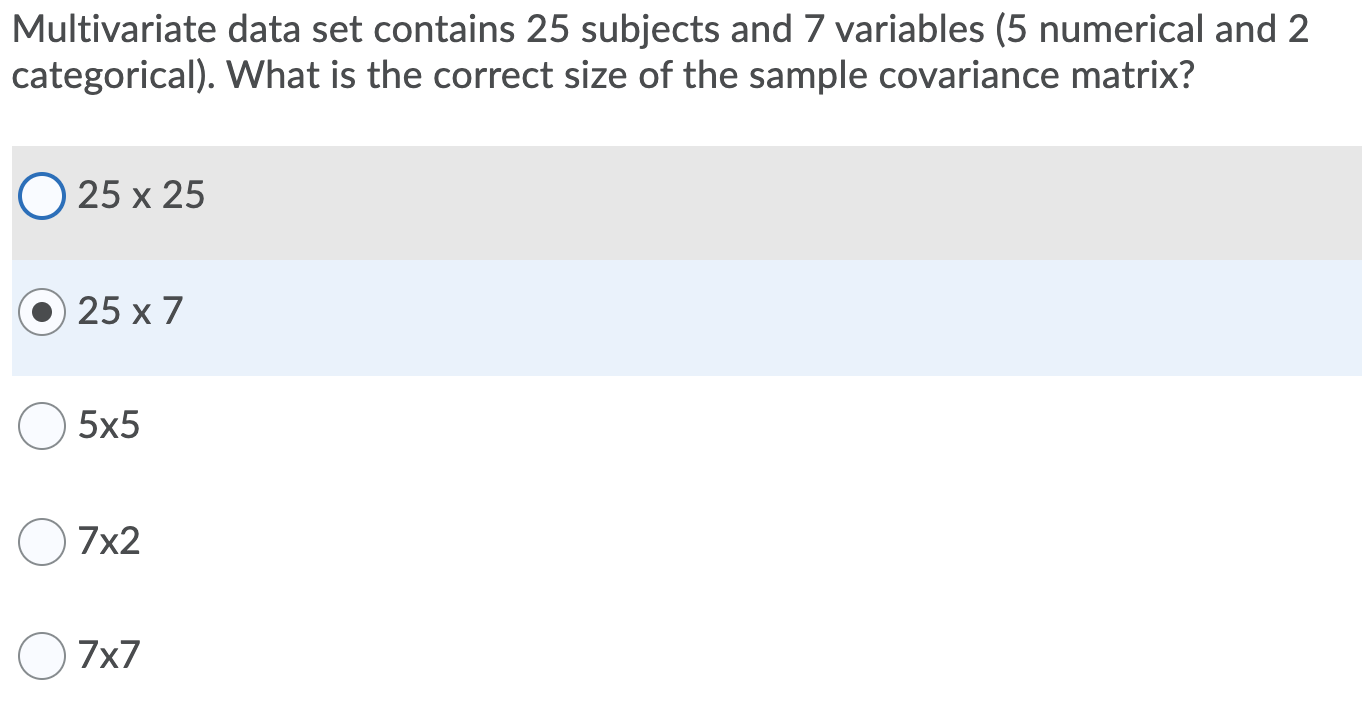Click the 7x2 option label
The width and height of the screenshot is (1362, 726).
pyautogui.click(x=108, y=541)
